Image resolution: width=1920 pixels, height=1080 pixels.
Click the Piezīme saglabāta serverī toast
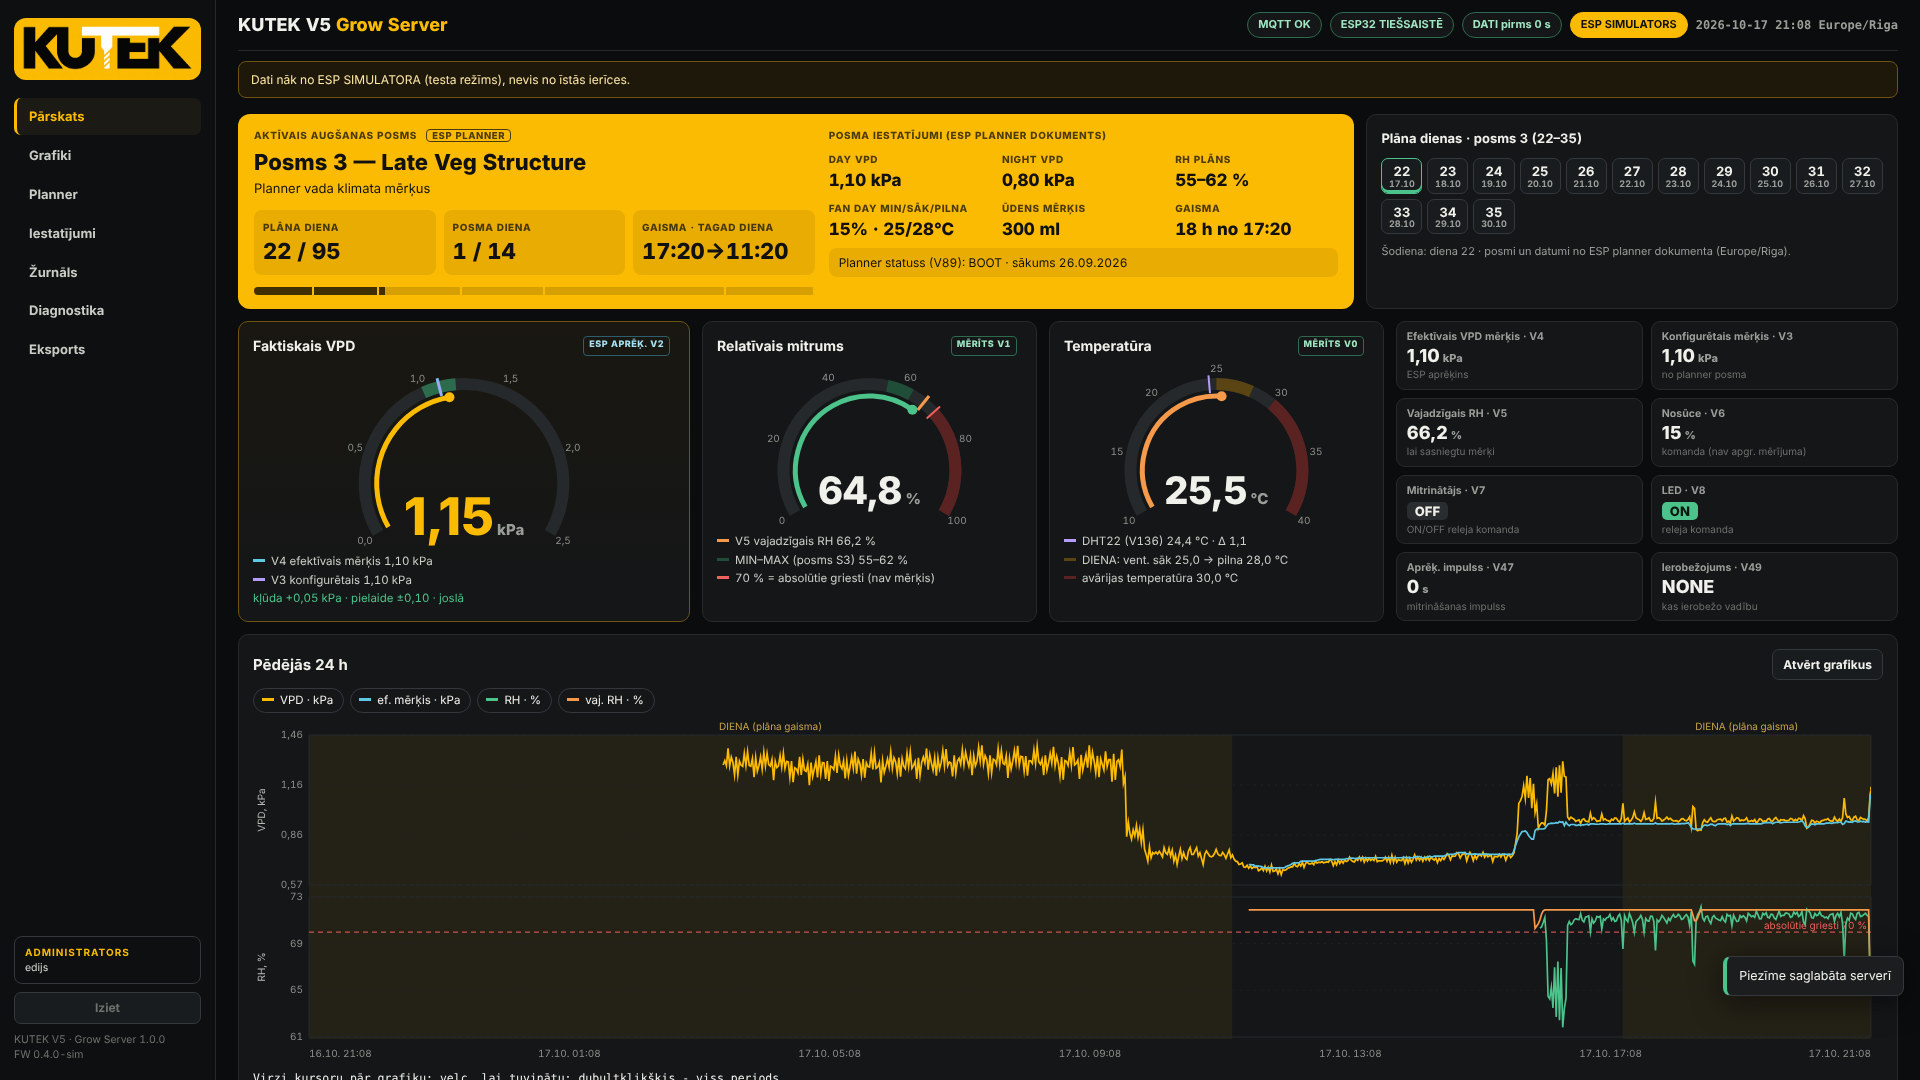(x=1813, y=976)
